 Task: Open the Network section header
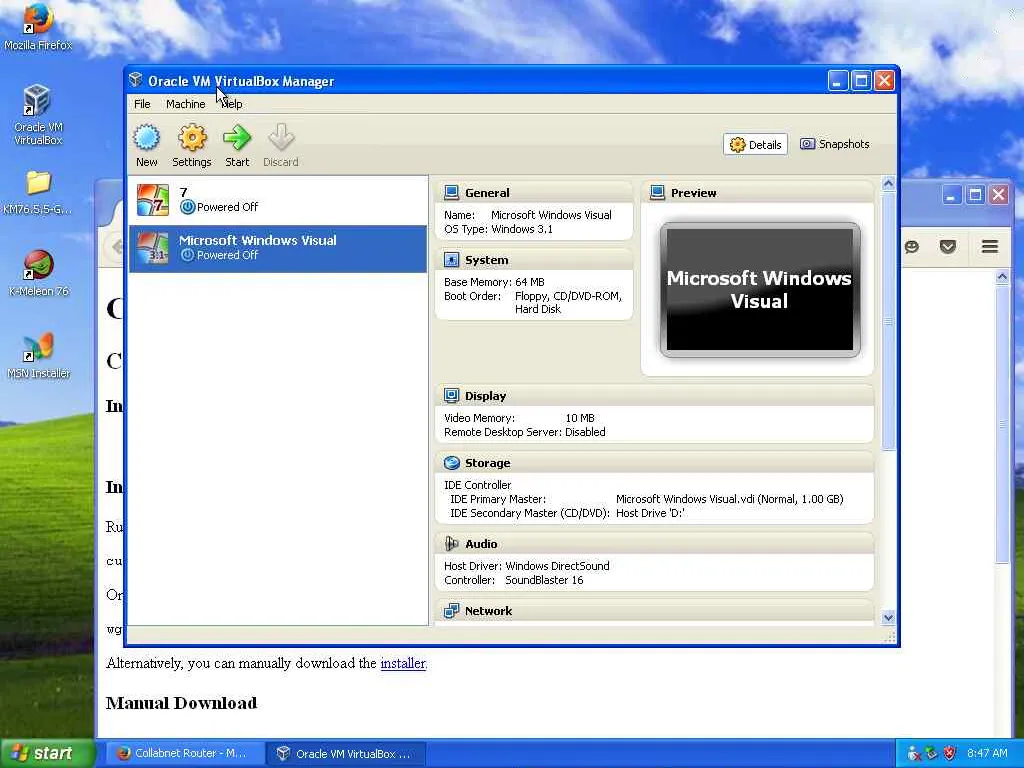tap(654, 611)
